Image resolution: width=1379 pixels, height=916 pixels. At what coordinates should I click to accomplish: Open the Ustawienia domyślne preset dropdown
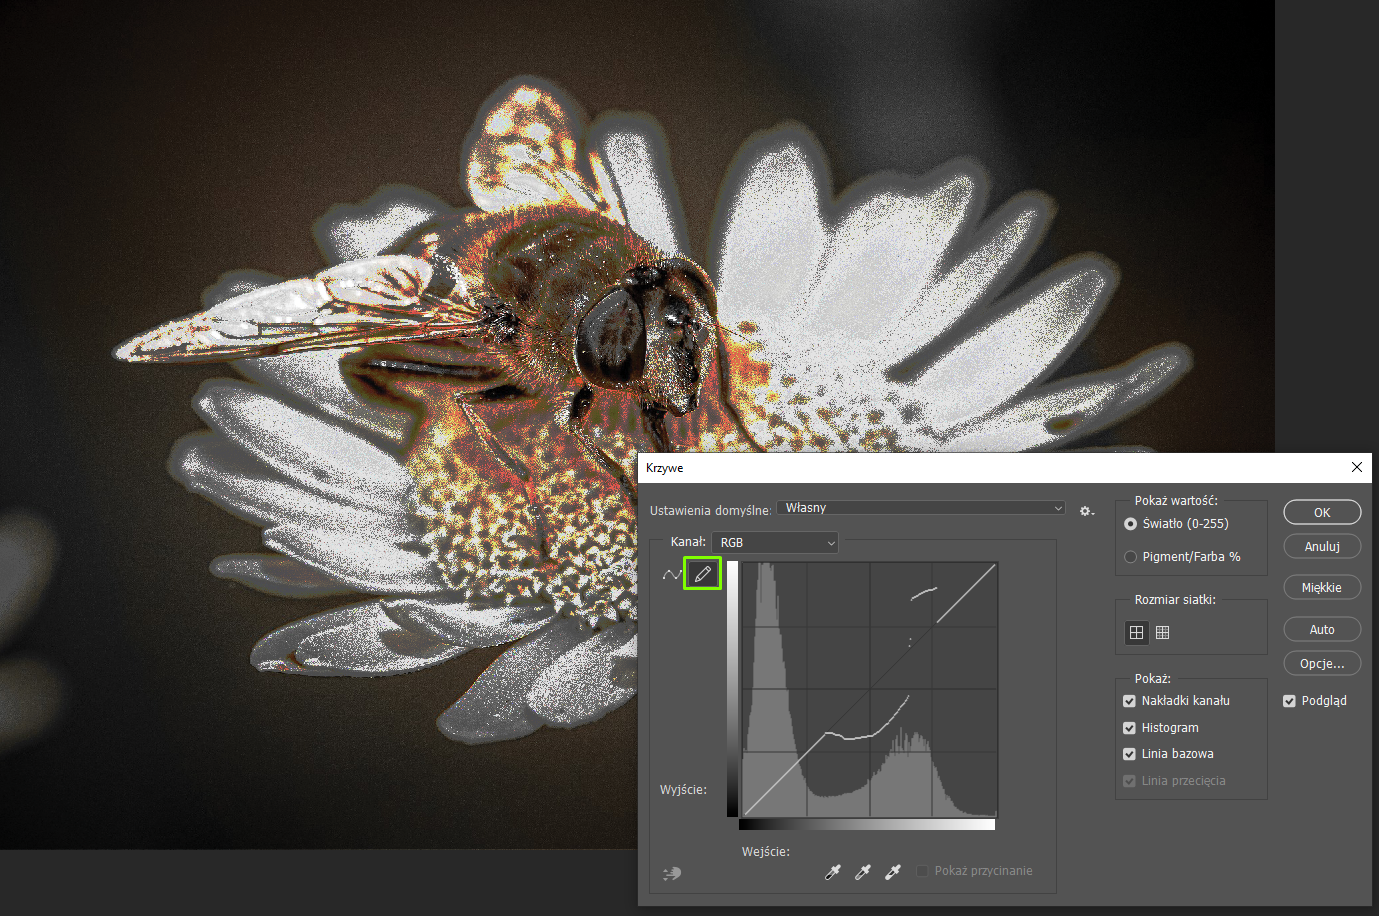click(921, 508)
